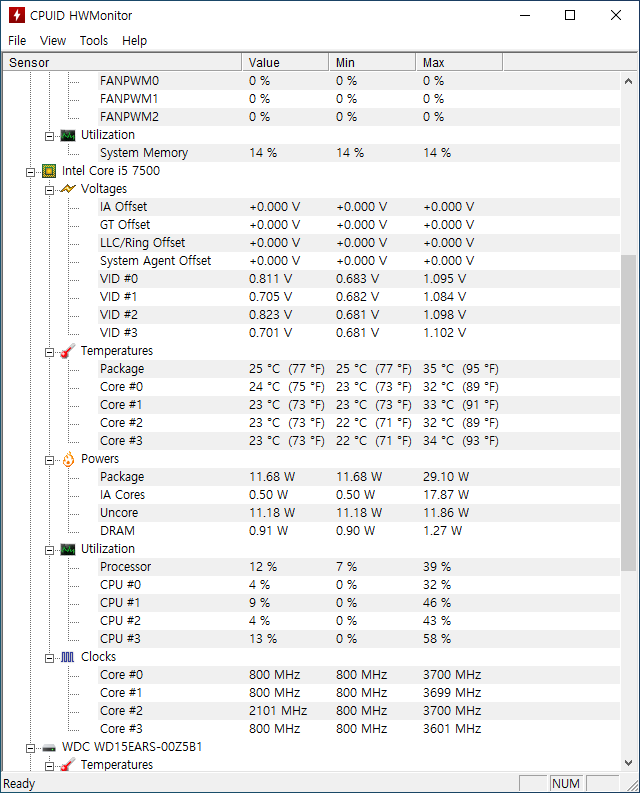640x793 pixels.
Task: Click the Max column header
Action: (x=459, y=62)
